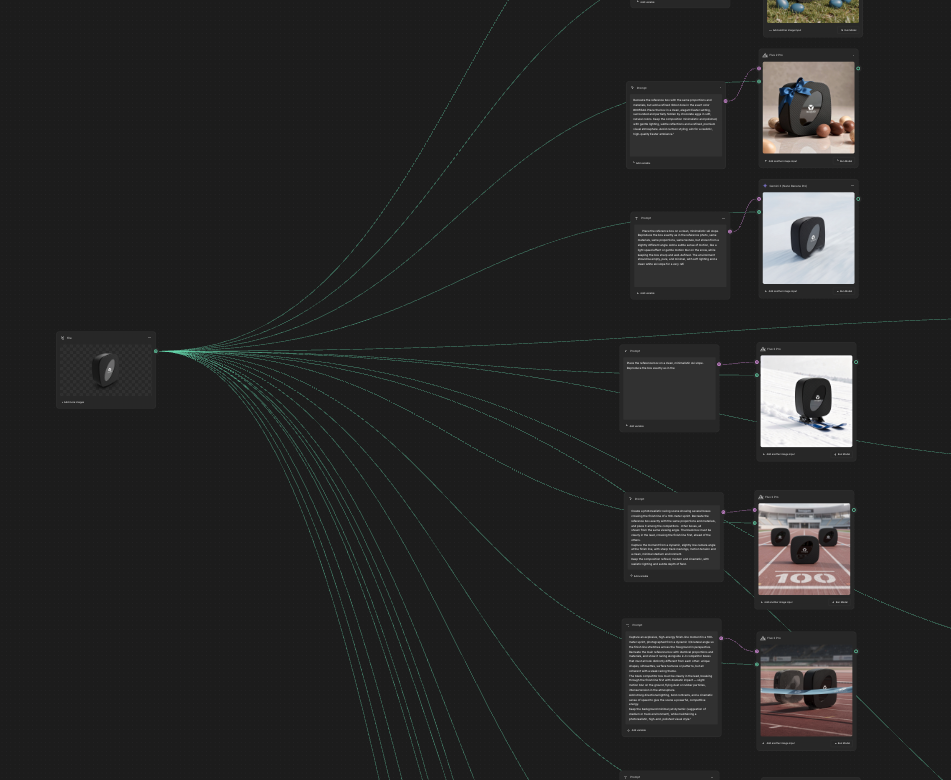Image resolution: width=951 pixels, height=780 pixels.
Task: Click purple prompt input port on ribbon box node
Action: click(x=759, y=69)
